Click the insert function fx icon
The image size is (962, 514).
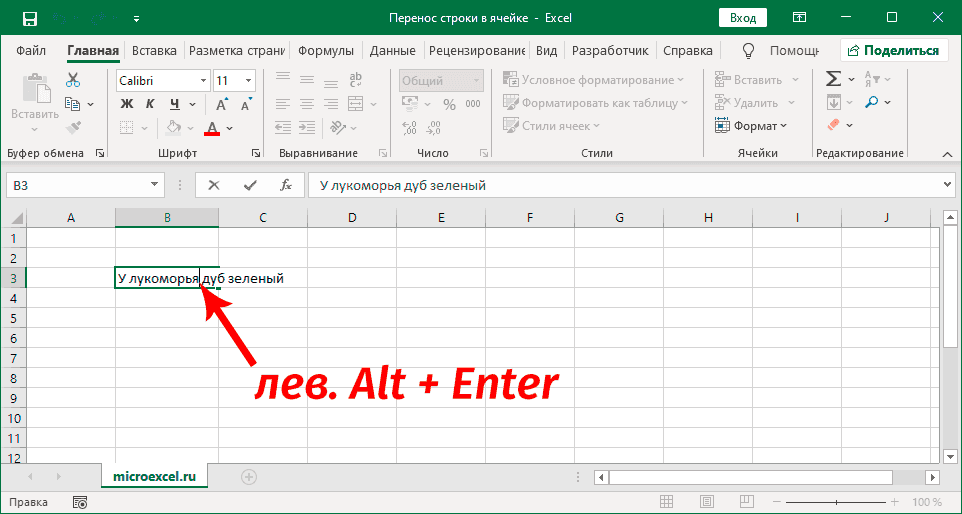point(285,185)
